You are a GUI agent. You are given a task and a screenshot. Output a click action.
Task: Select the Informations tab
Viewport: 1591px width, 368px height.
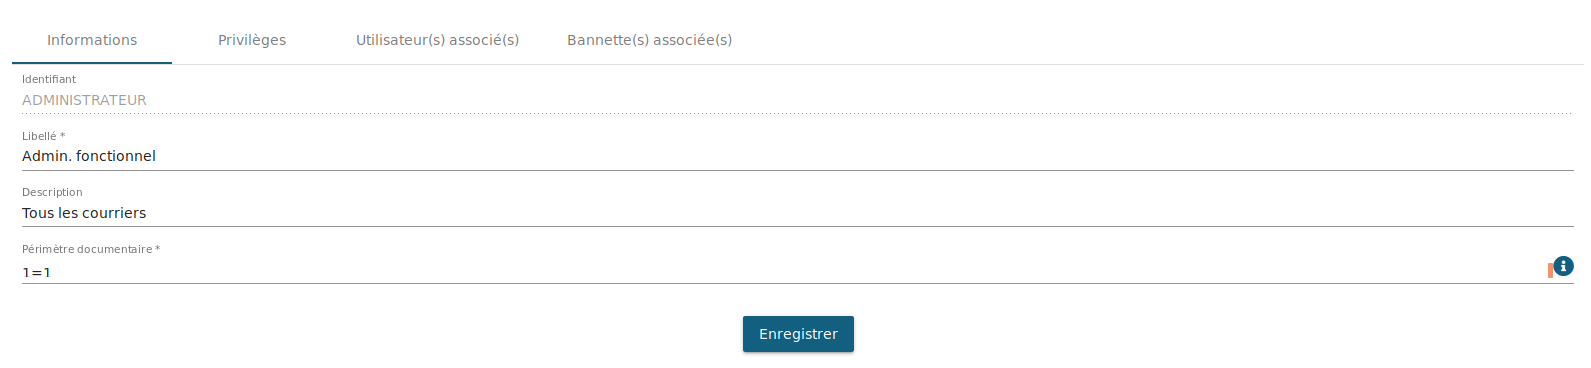pyautogui.click(x=92, y=40)
